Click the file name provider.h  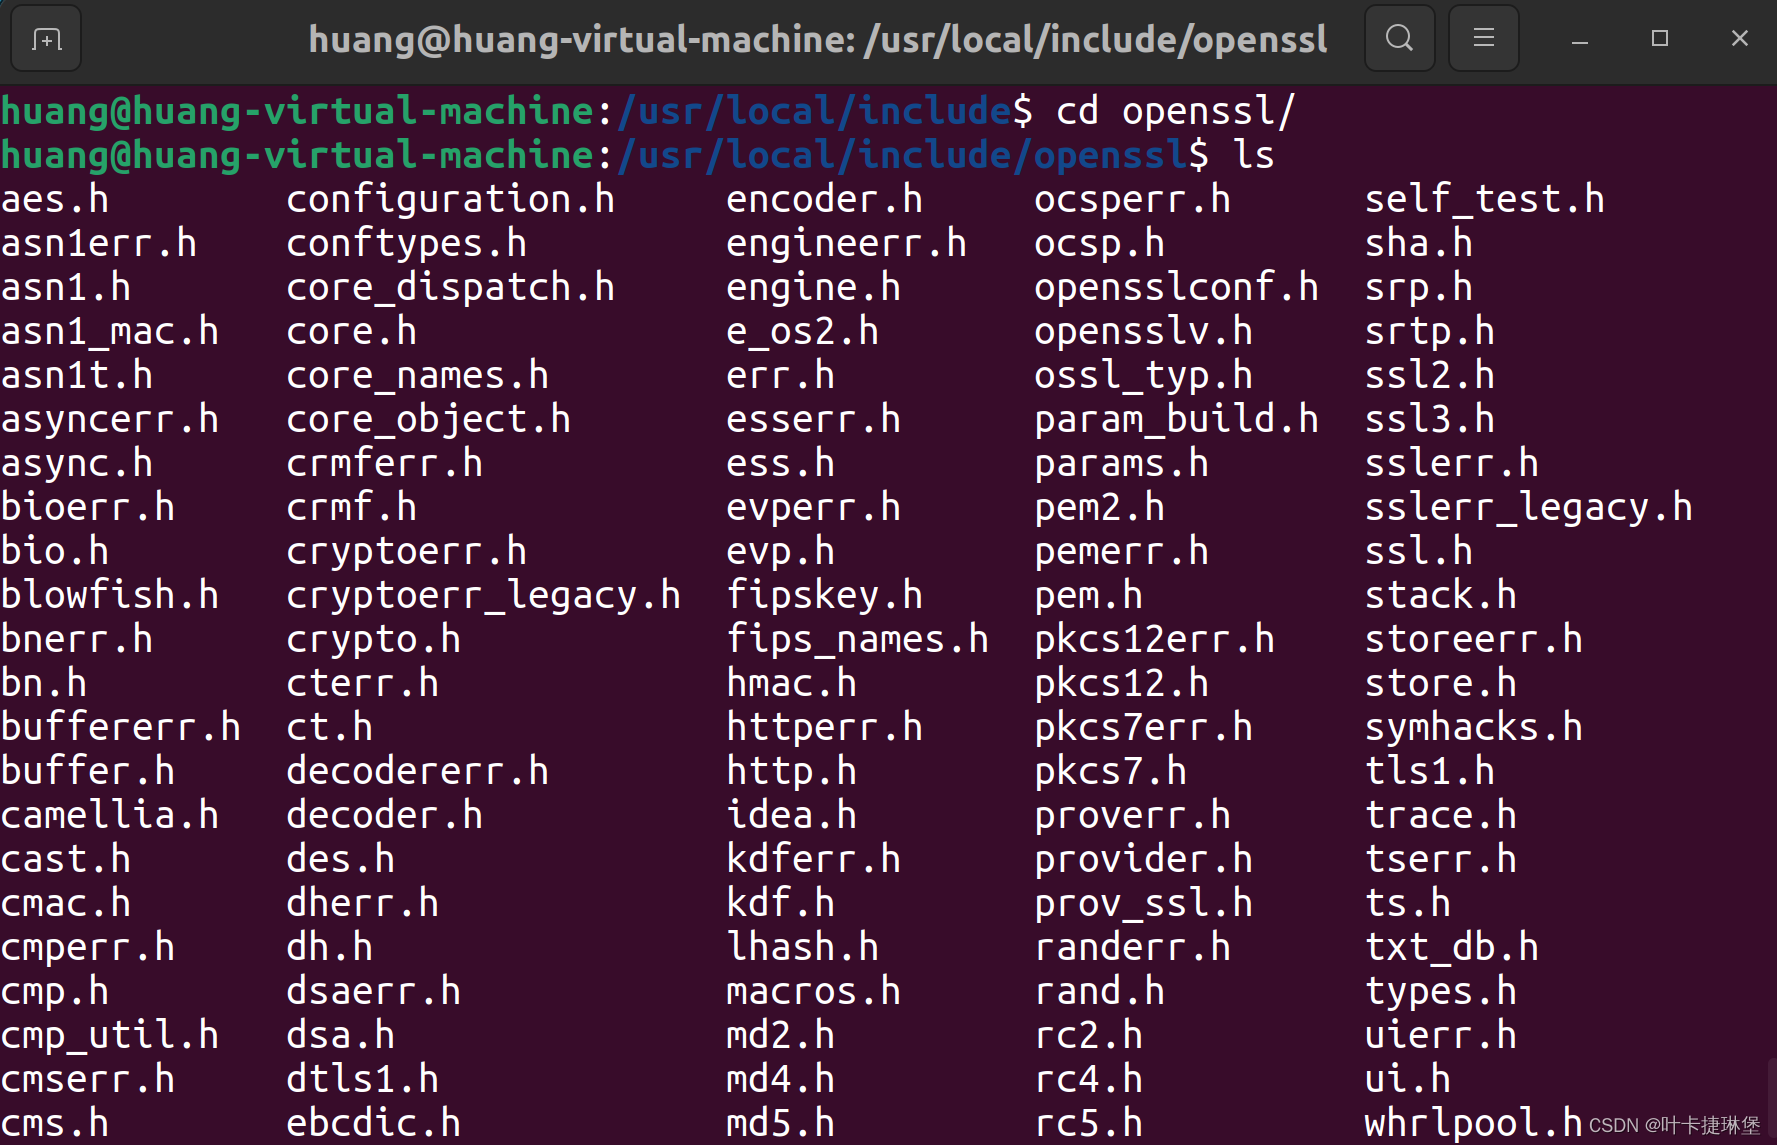pyautogui.click(x=1144, y=859)
